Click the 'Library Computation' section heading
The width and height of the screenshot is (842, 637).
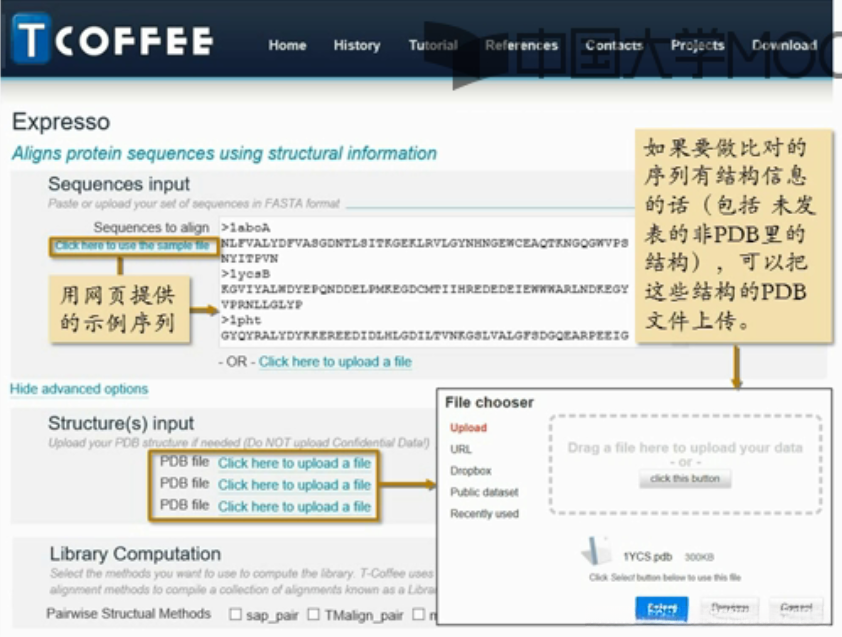coord(135,554)
